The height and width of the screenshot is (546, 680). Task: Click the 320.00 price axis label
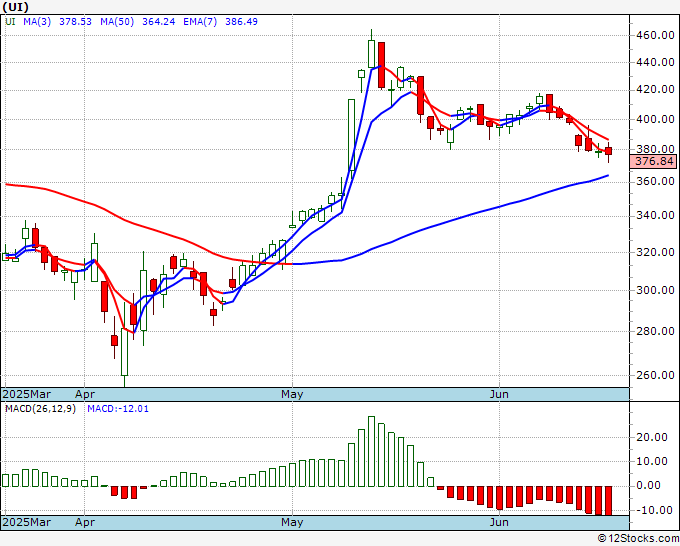(x=655, y=252)
